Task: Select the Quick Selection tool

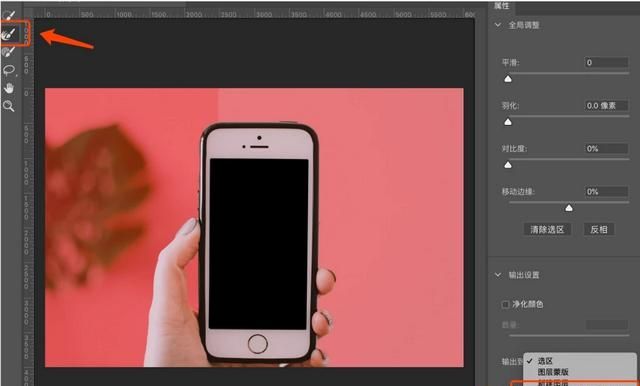Action: click(x=9, y=16)
